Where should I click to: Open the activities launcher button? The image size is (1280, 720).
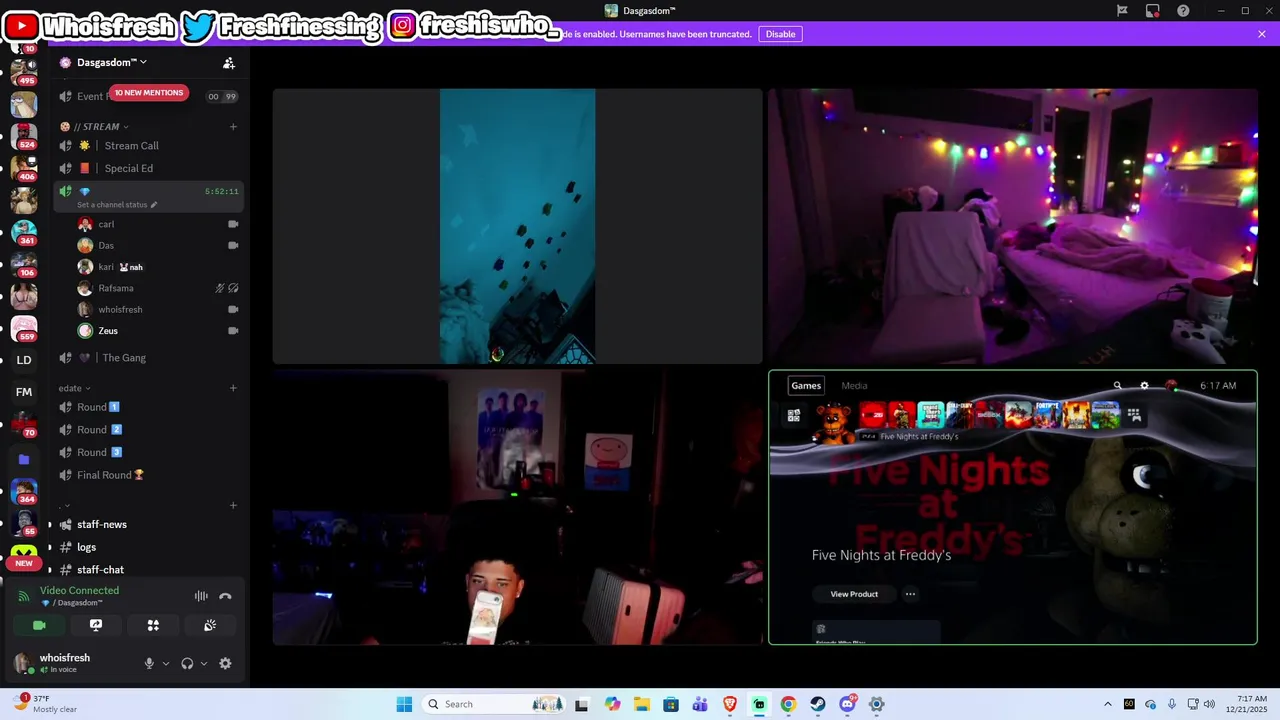(153, 625)
